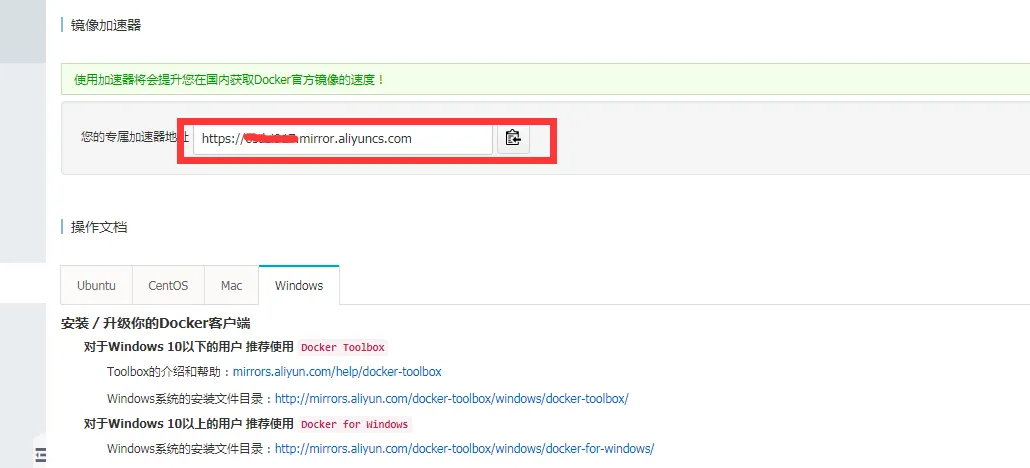Click the highlighted item in the left sidebar
1030x468 pixels.
click(22, 284)
